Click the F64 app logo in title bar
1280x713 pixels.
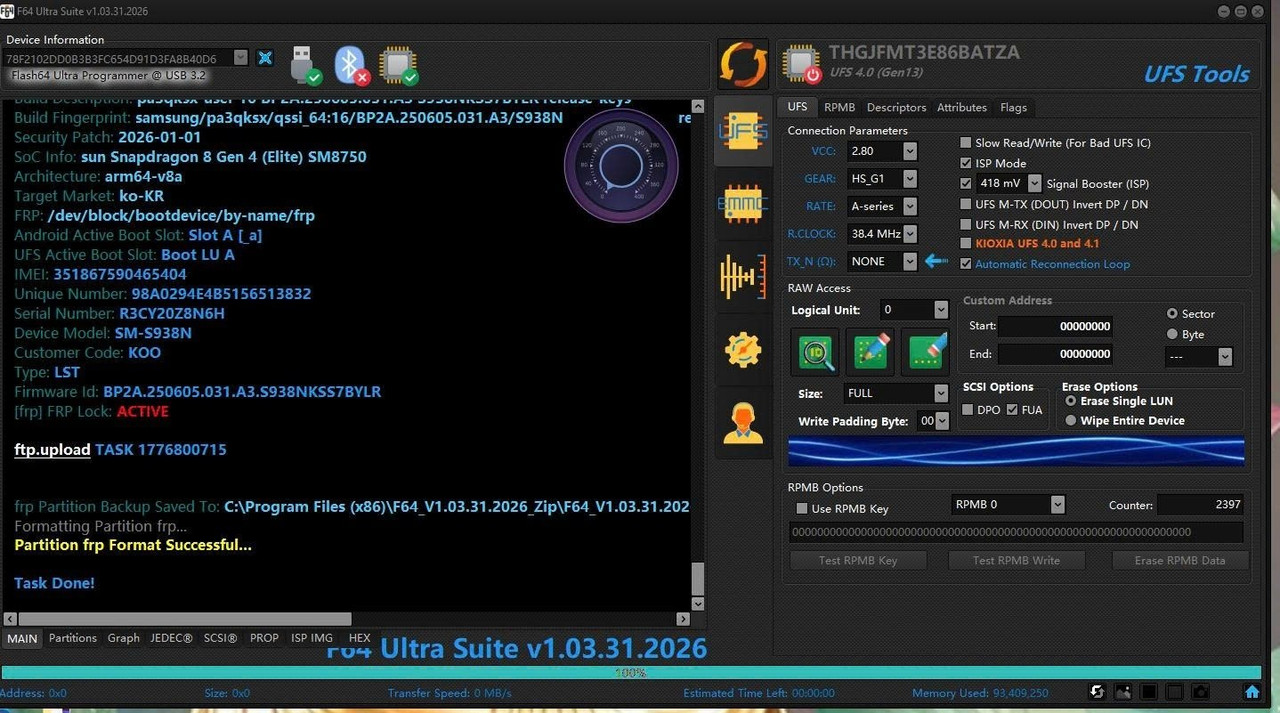[7, 11]
